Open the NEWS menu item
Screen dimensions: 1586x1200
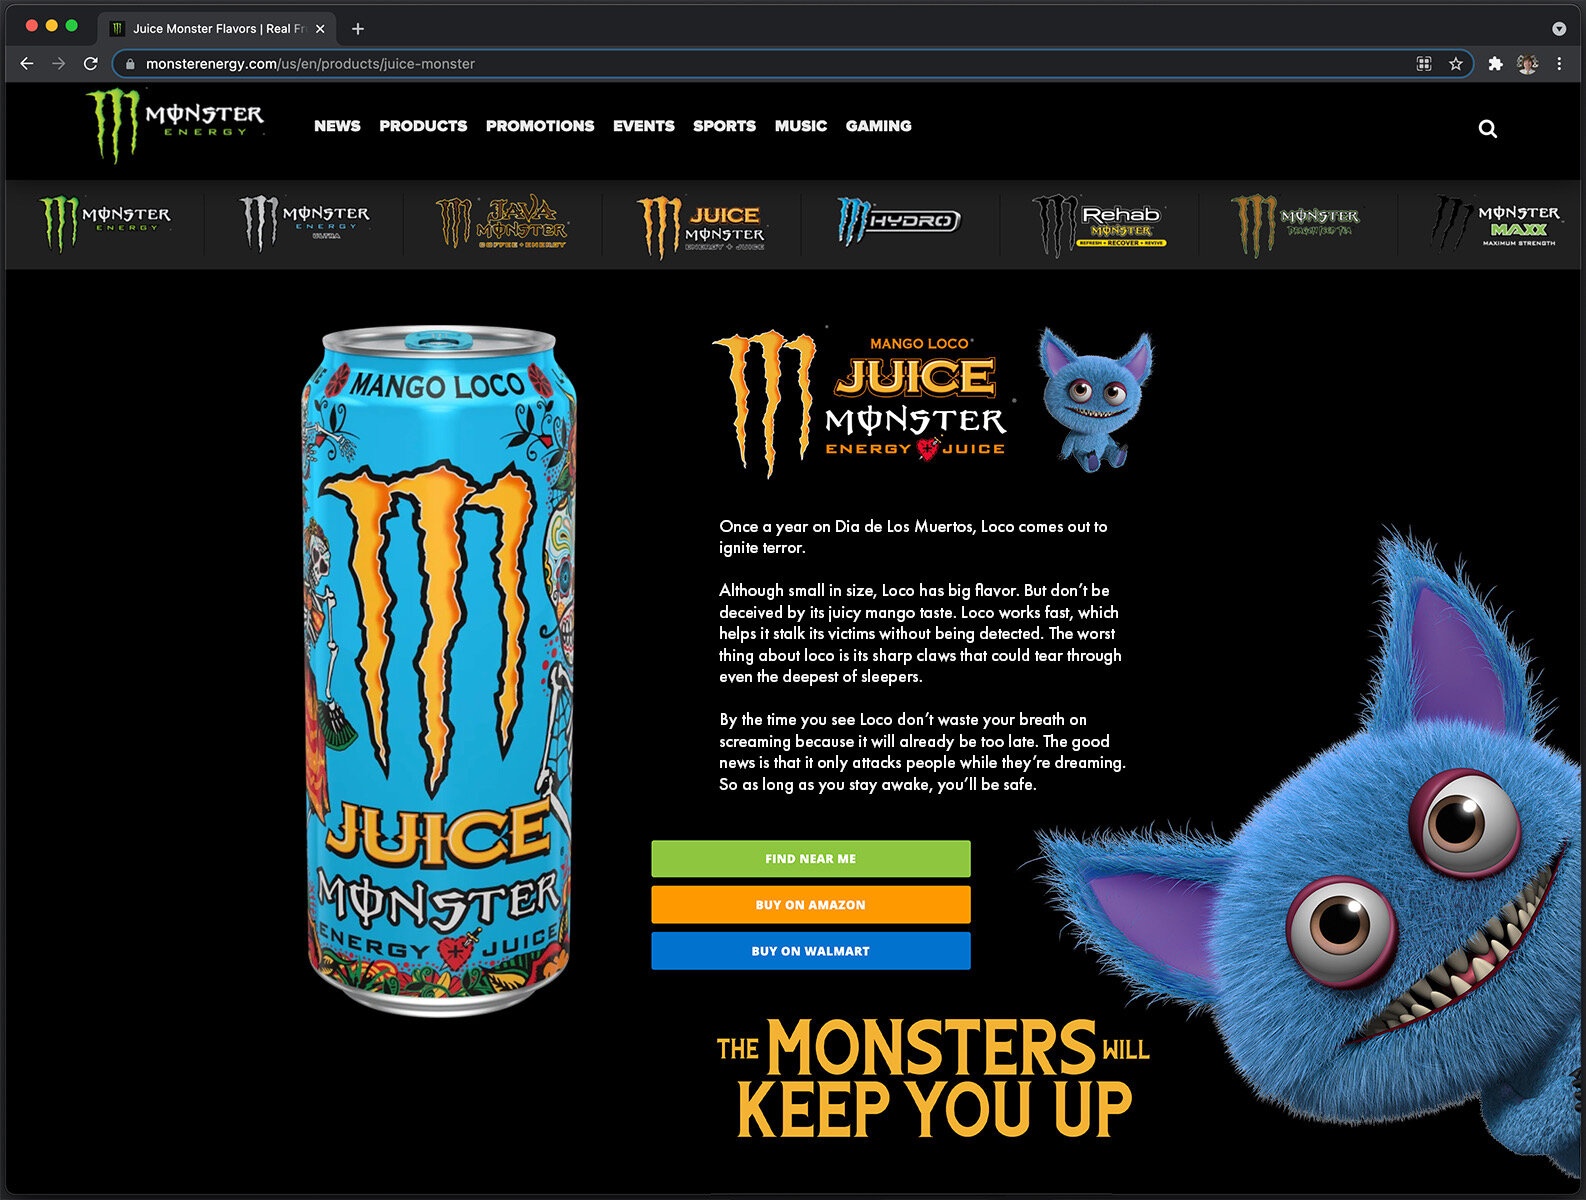[x=337, y=126]
